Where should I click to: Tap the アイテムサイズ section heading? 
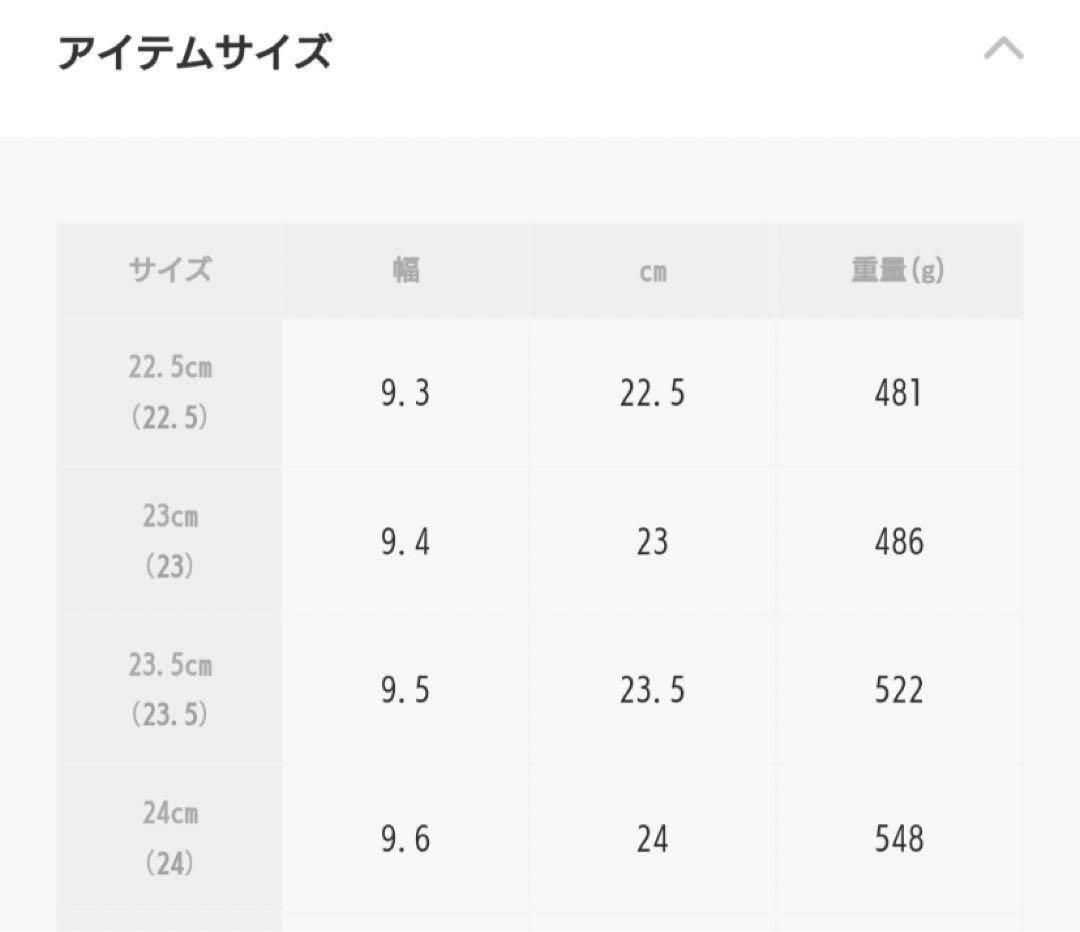195,52
